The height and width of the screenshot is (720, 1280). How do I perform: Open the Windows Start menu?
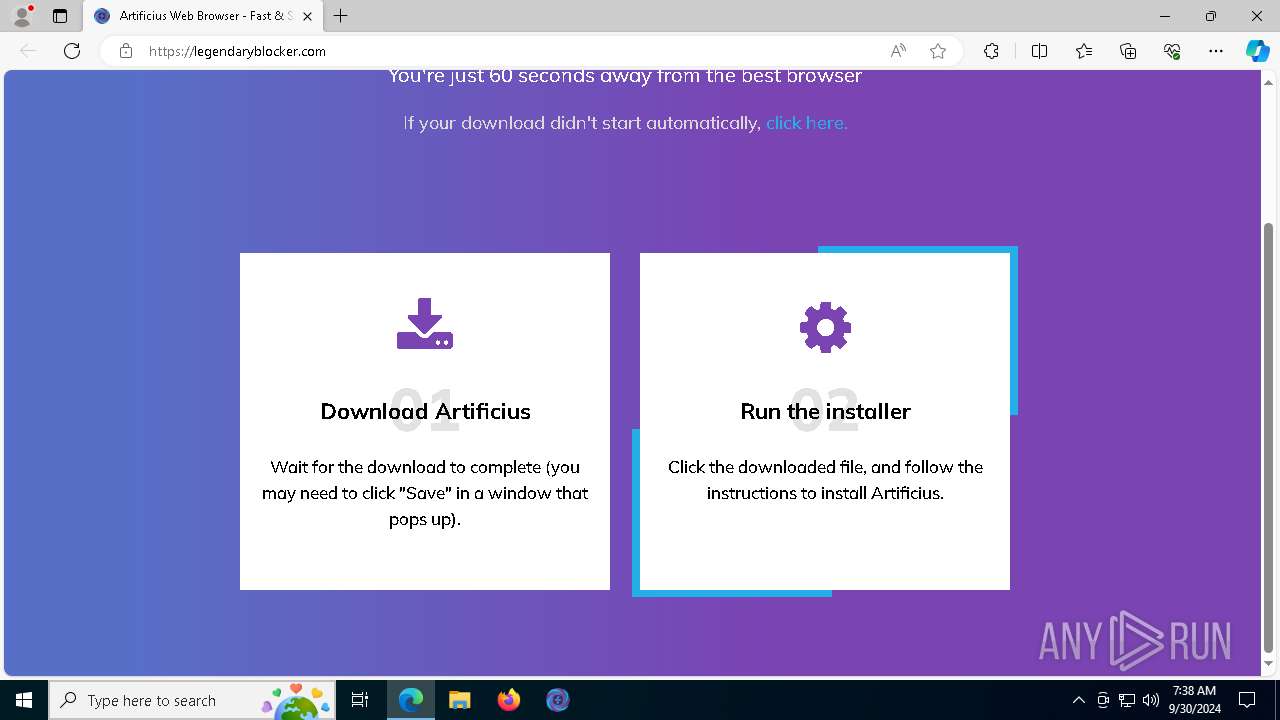(x=24, y=700)
